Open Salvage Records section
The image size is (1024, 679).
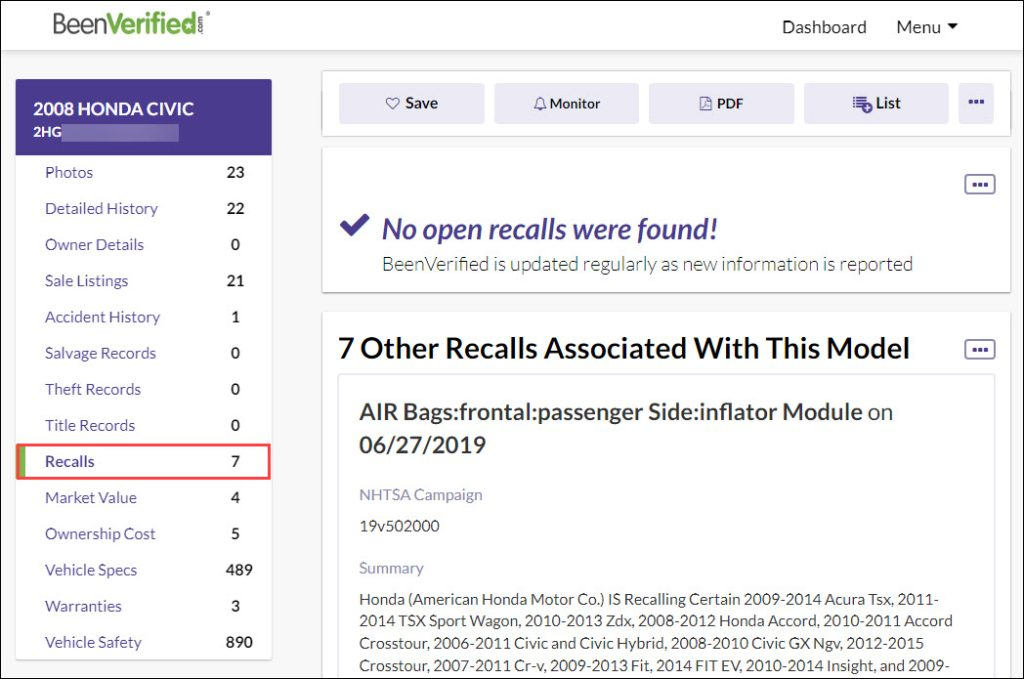tap(101, 353)
